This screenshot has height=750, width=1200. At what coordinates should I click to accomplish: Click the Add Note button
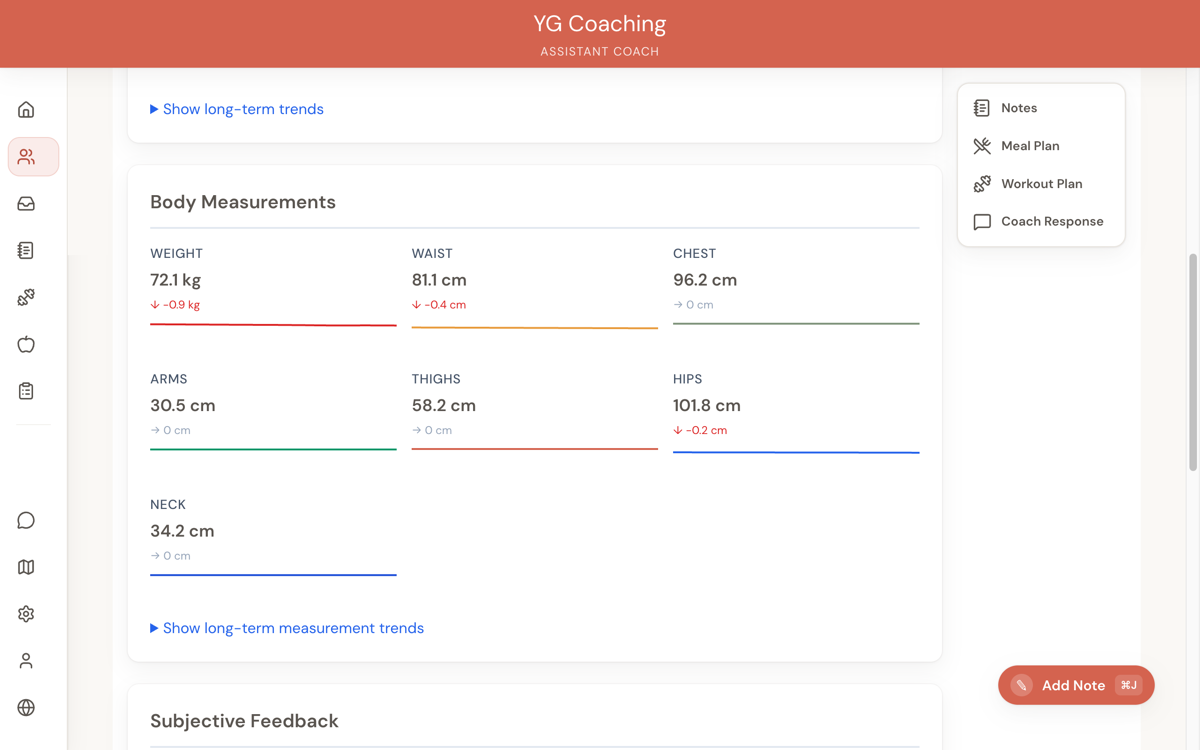point(1075,685)
